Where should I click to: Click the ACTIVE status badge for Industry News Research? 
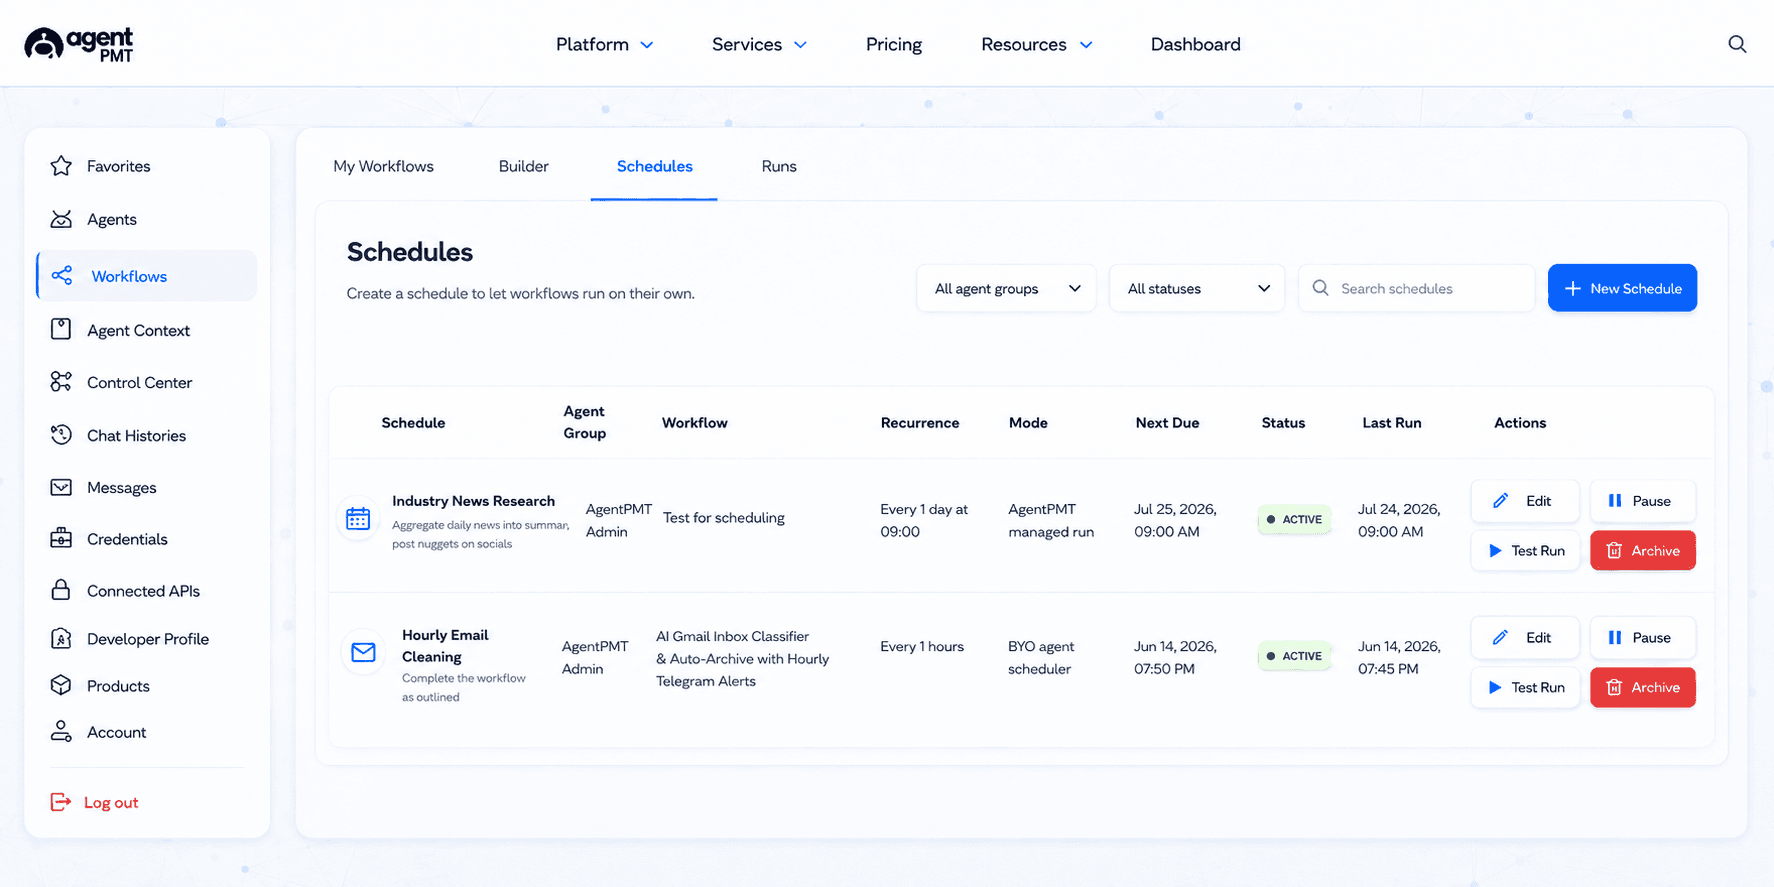point(1294,519)
